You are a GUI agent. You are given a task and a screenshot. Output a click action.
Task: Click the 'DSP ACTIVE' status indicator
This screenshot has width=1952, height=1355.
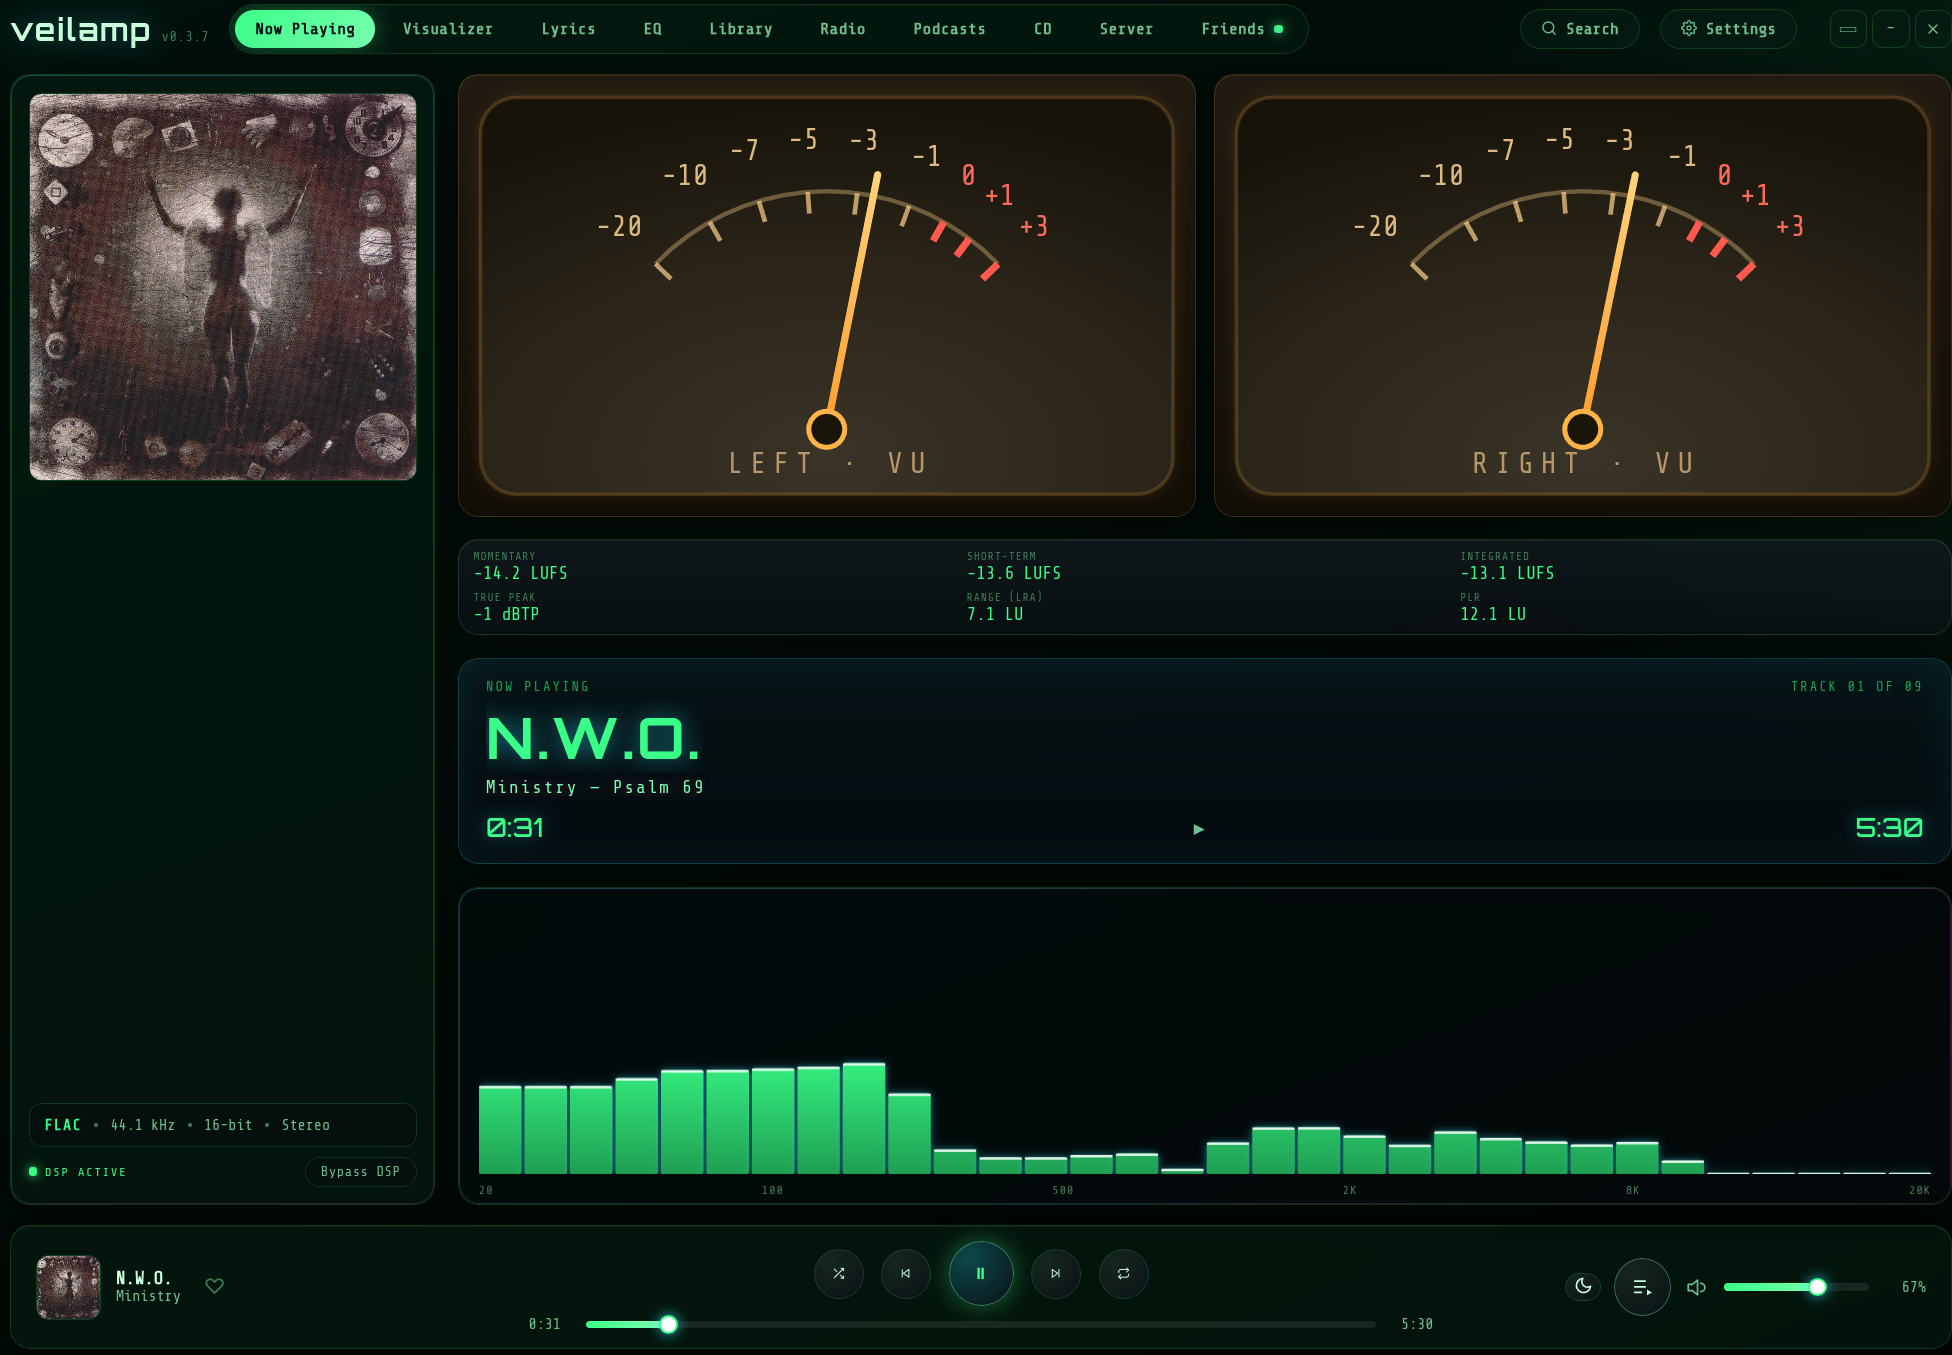point(78,1172)
